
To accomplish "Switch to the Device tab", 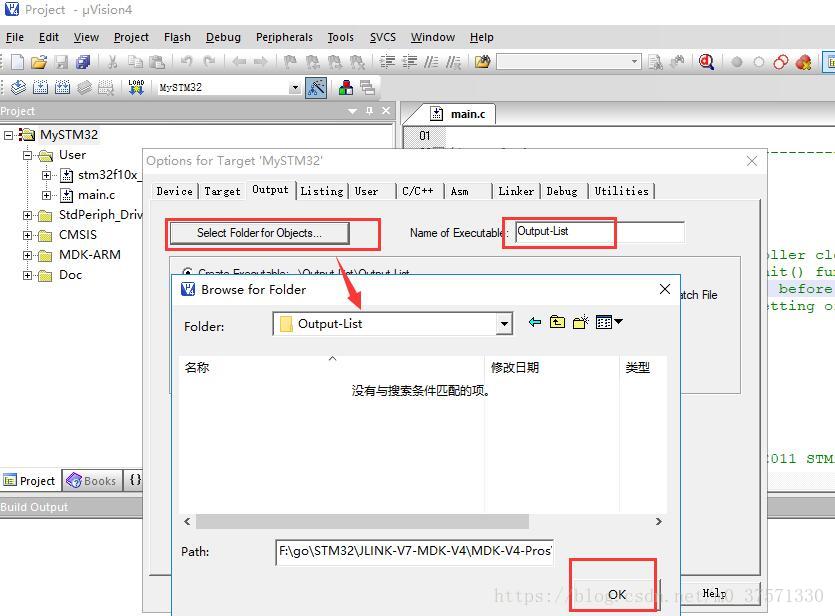I will [174, 191].
